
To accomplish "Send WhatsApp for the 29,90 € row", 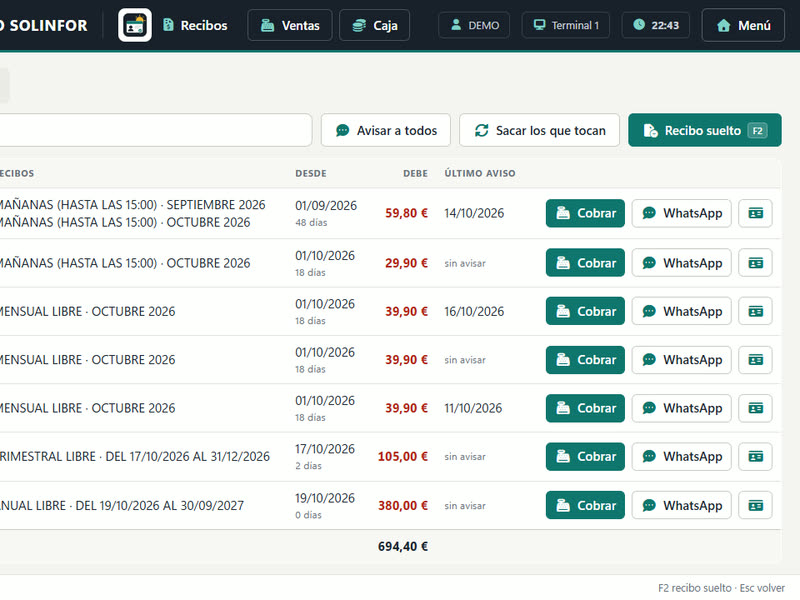I will click(x=682, y=263).
